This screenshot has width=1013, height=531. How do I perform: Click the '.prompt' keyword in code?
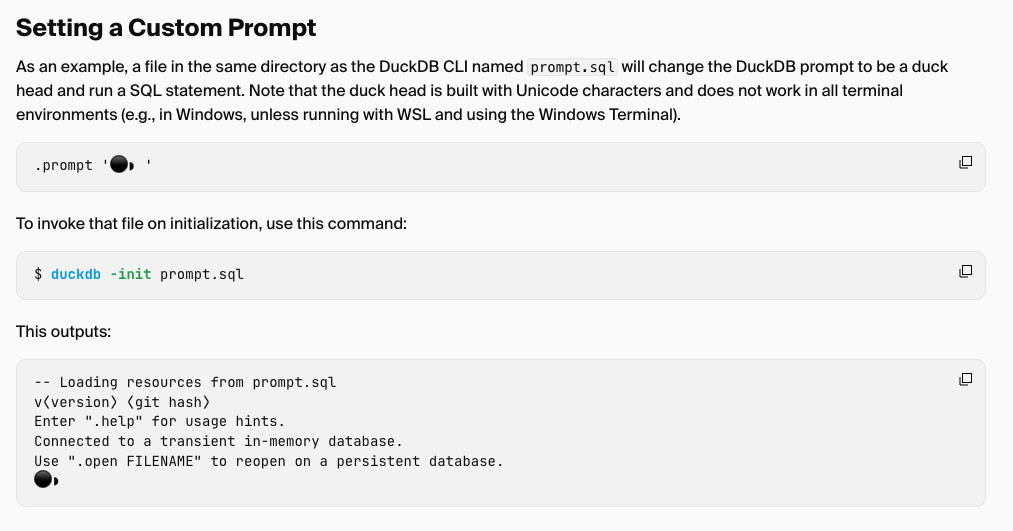[63, 165]
